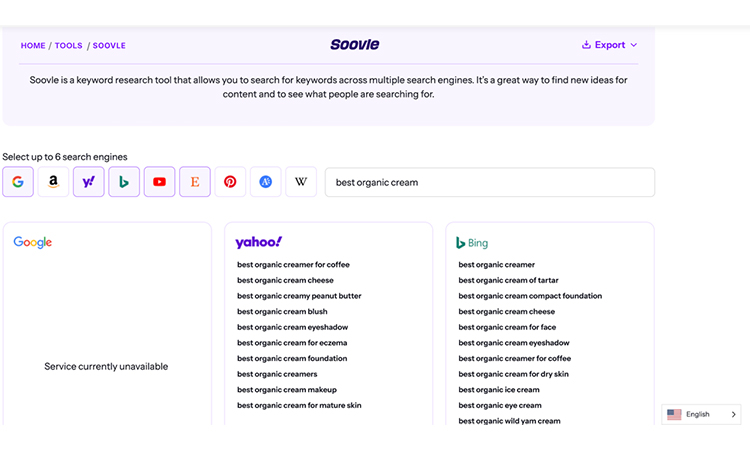Select 'best organic creamy peanut butter'
Viewport: 750px width, 450px height.
click(299, 296)
